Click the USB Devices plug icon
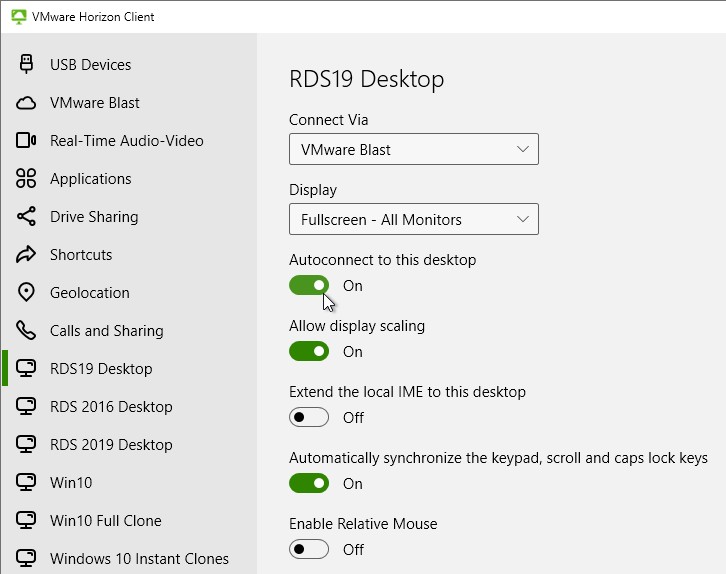 (26, 64)
